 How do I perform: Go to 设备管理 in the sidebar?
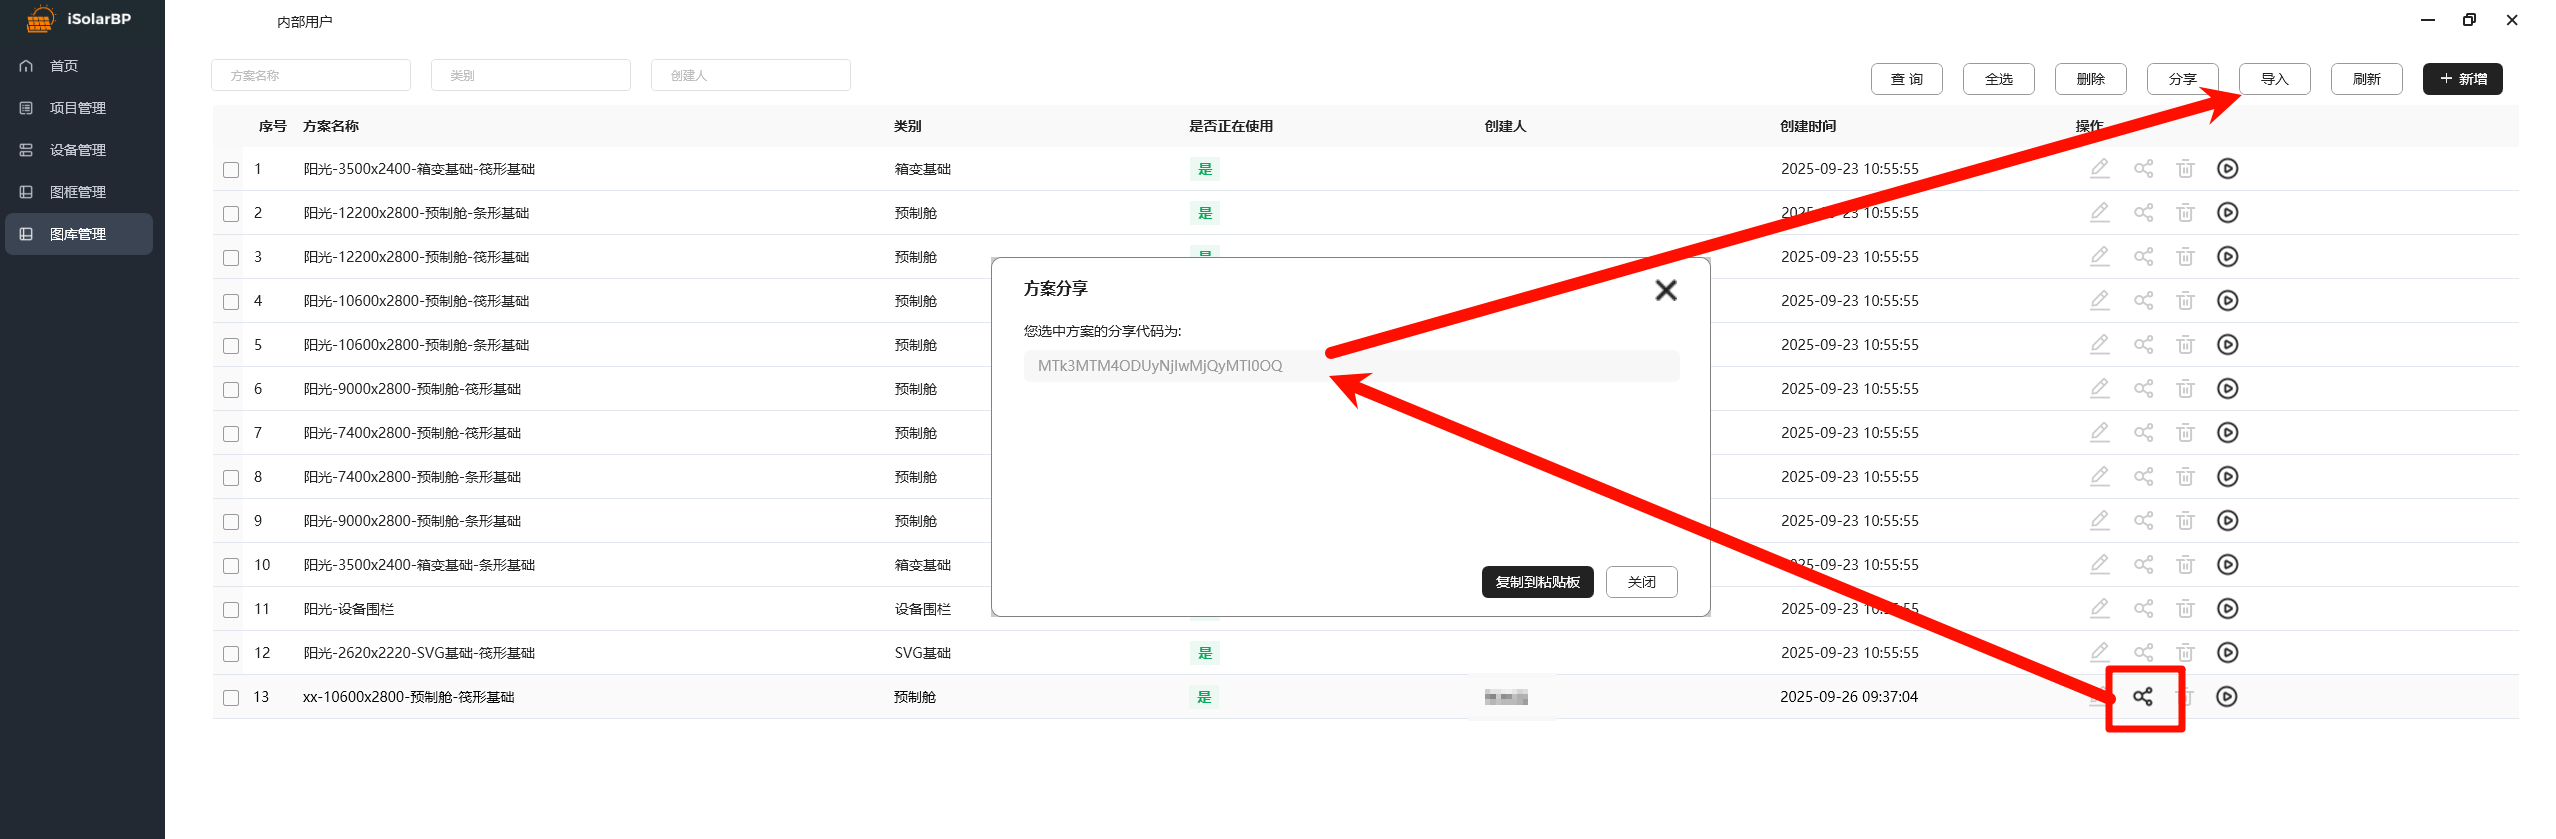pyautogui.click(x=77, y=150)
